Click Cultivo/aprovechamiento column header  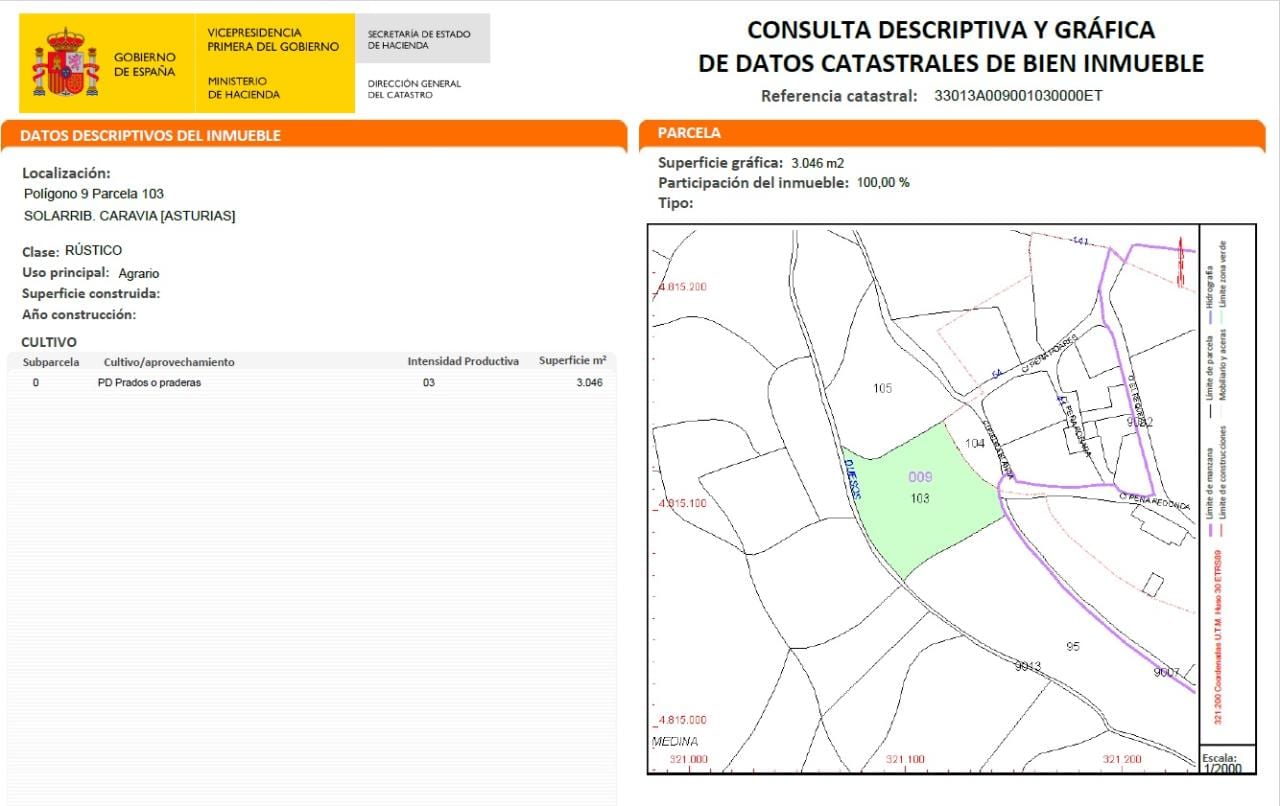(x=169, y=362)
